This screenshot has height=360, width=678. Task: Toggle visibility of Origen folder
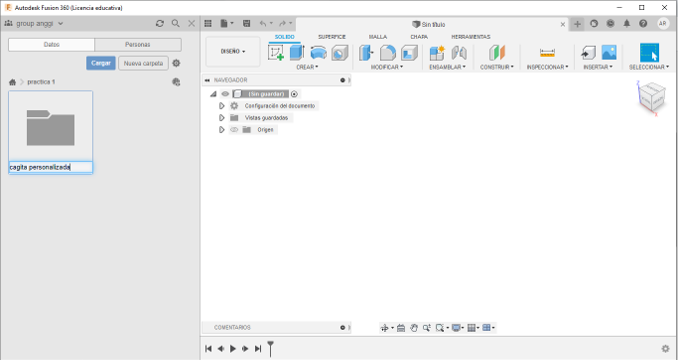coord(234,130)
